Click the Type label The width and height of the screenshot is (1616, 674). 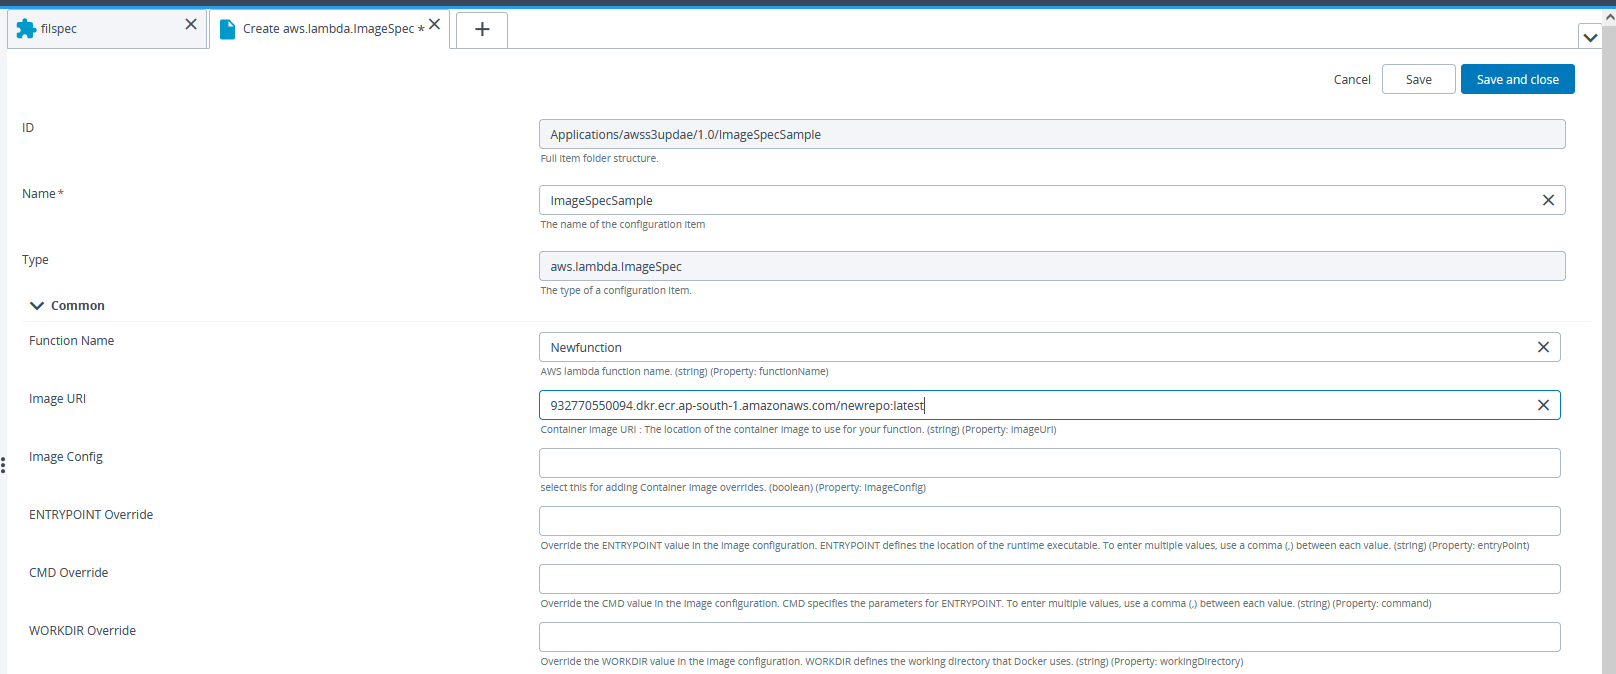[35, 260]
